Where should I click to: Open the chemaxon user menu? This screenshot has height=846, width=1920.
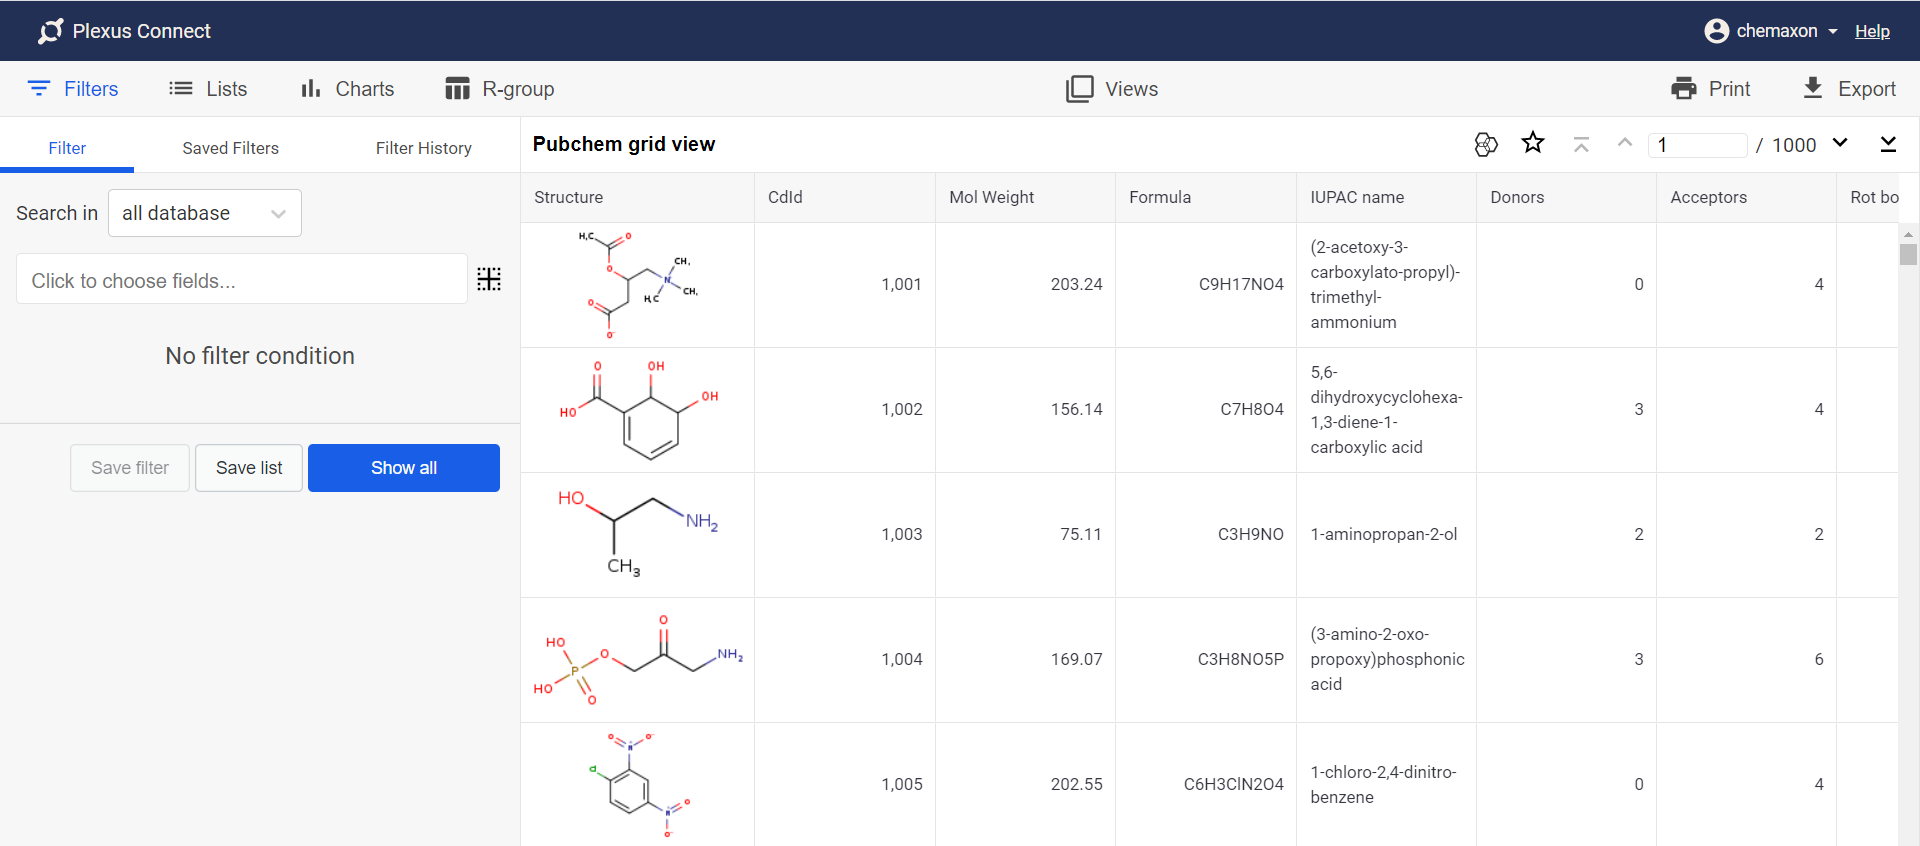(x=1770, y=31)
